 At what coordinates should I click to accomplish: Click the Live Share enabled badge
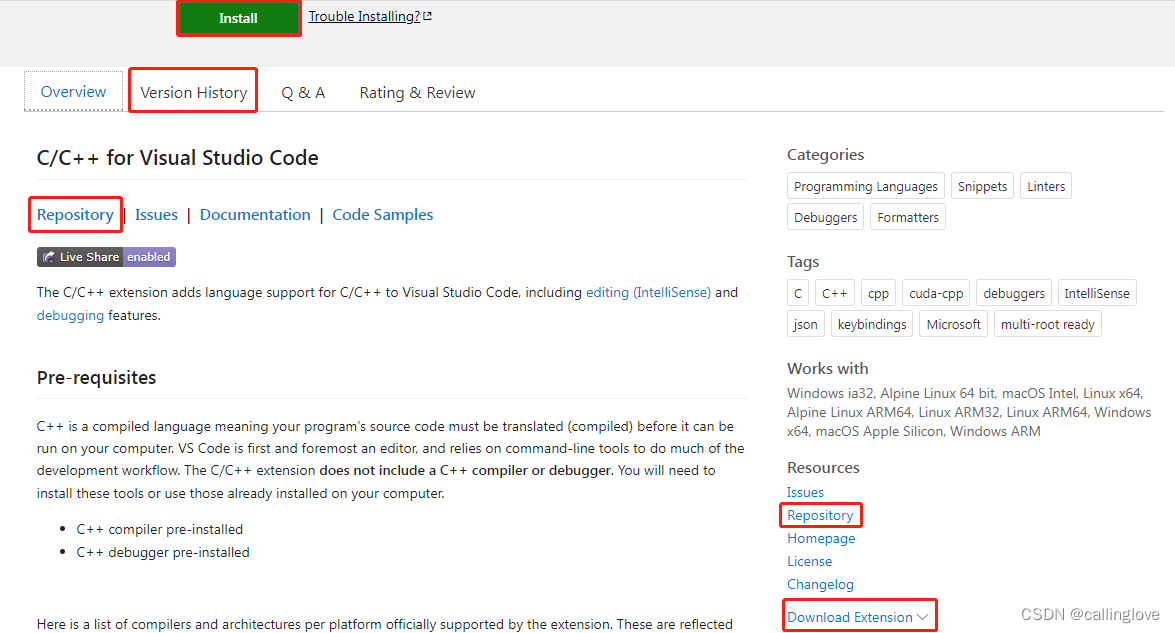coord(106,257)
